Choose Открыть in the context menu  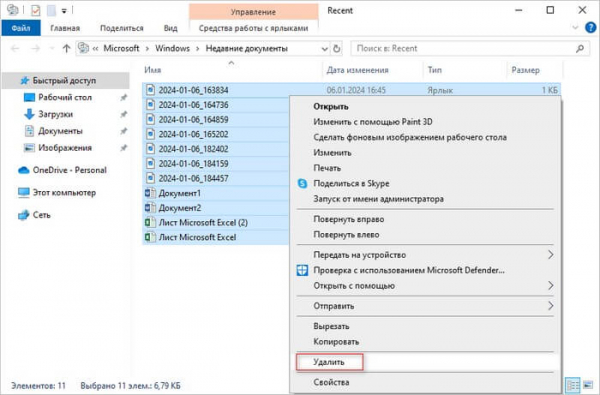click(x=331, y=106)
